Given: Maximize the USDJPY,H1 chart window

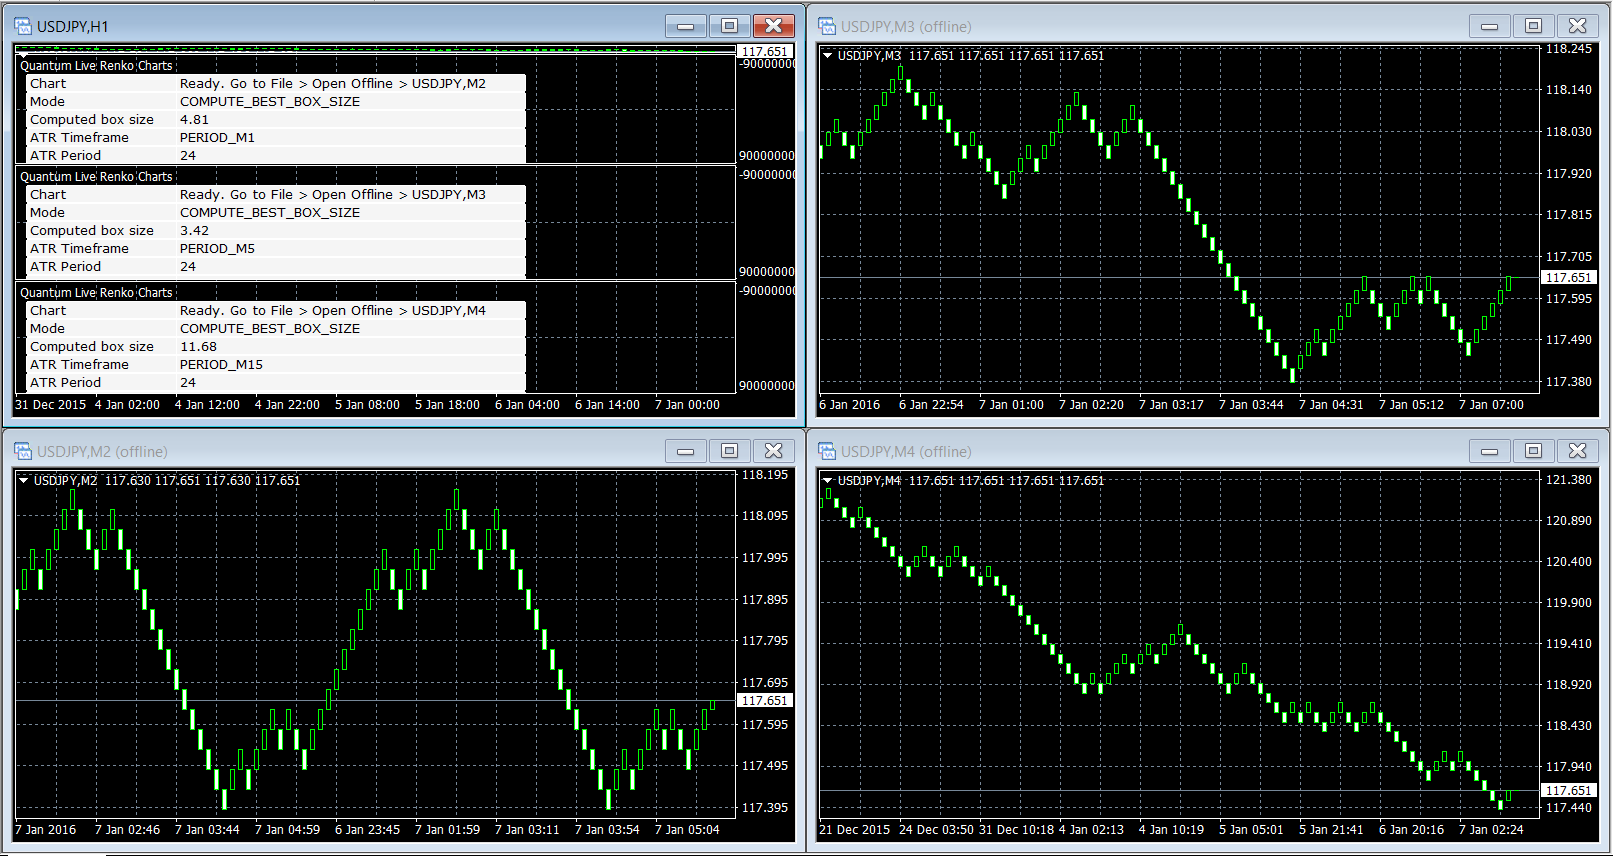Looking at the screenshot, I should 729,26.
